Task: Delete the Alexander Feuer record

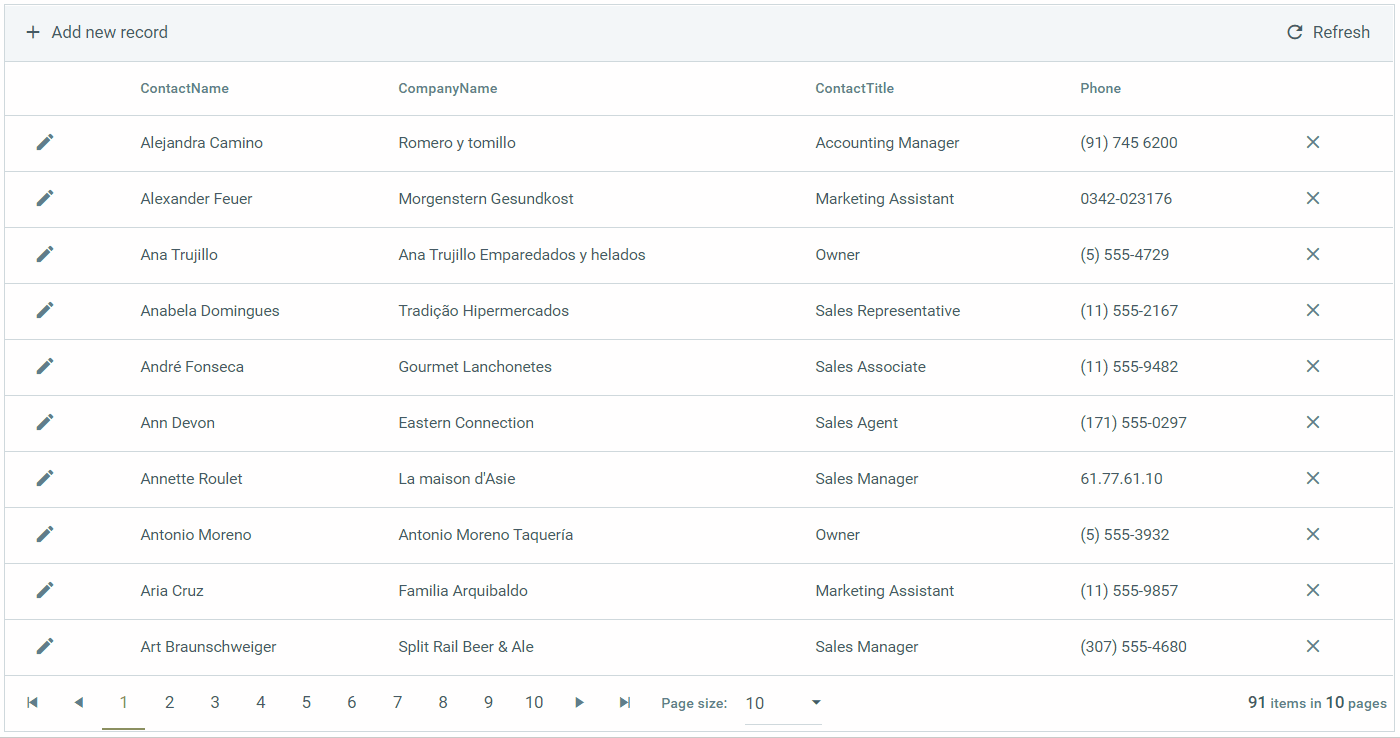Action: tap(1313, 198)
